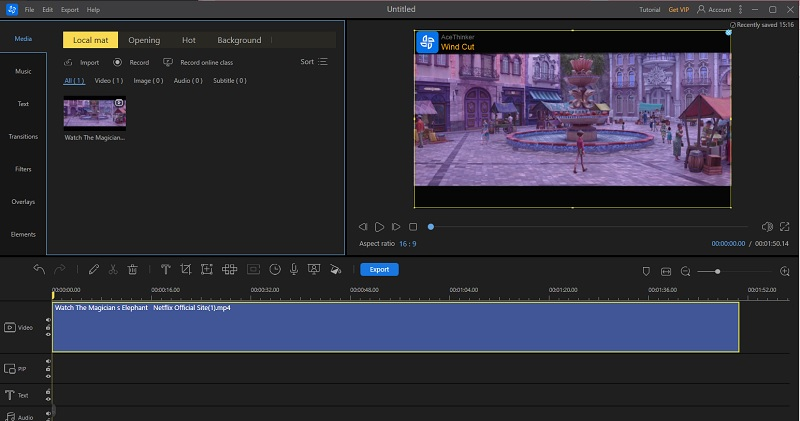Start voiceover with the microphone icon
This screenshot has height=421, width=800.
pyautogui.click(x=294, y=269)
